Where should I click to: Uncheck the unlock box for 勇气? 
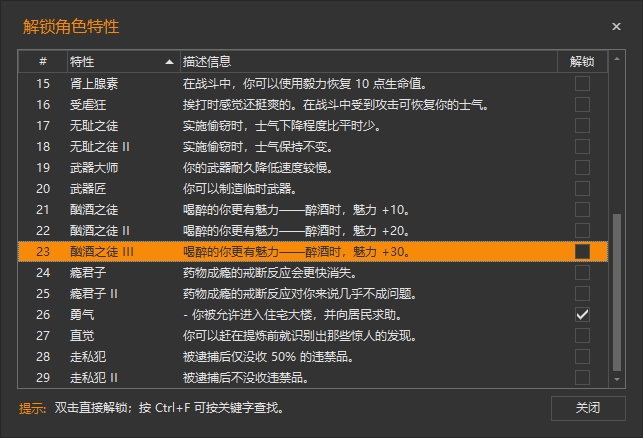coord(582,315)
